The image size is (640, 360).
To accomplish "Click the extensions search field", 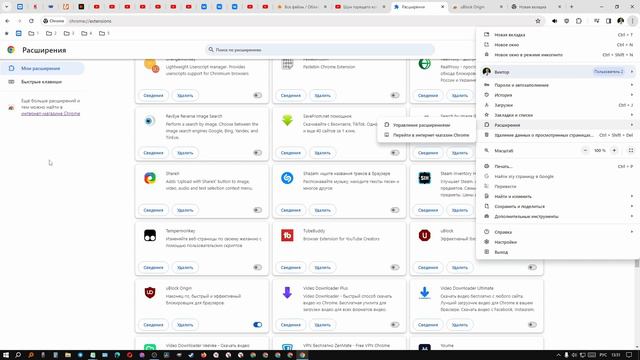I will click(x=320, y=50).
